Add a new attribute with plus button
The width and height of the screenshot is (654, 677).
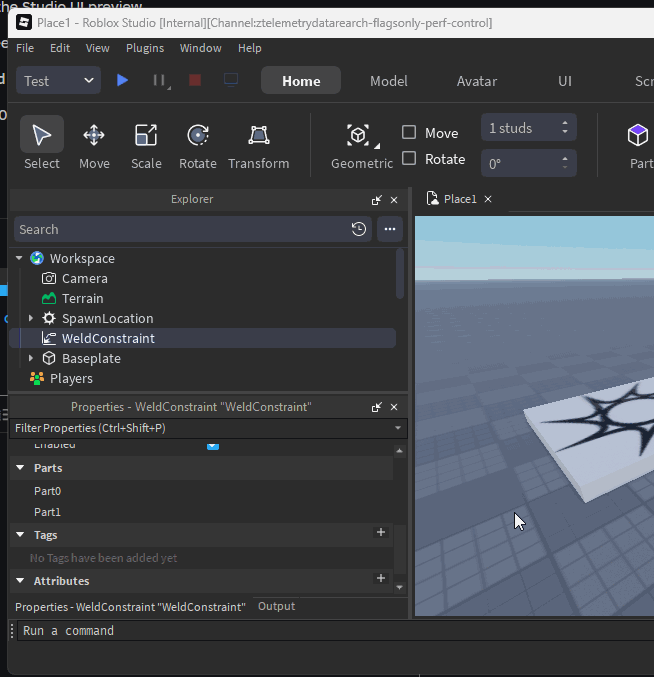[x=381, y=579]
